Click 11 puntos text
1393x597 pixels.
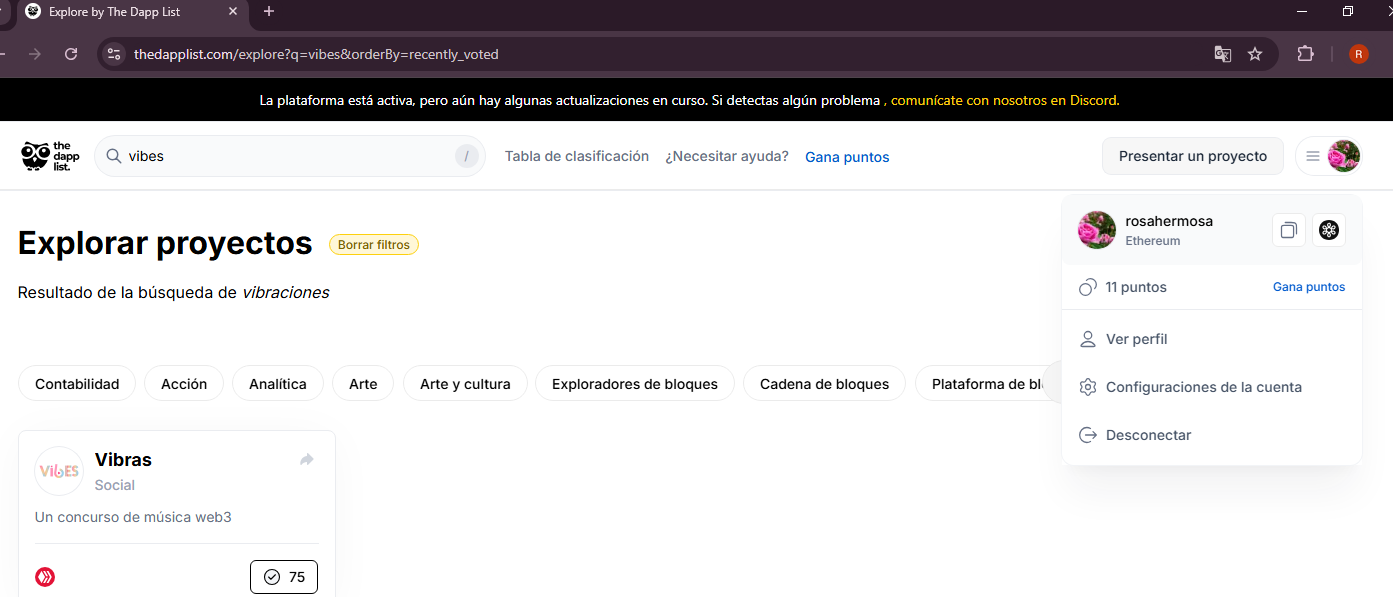coord(1136,287)
